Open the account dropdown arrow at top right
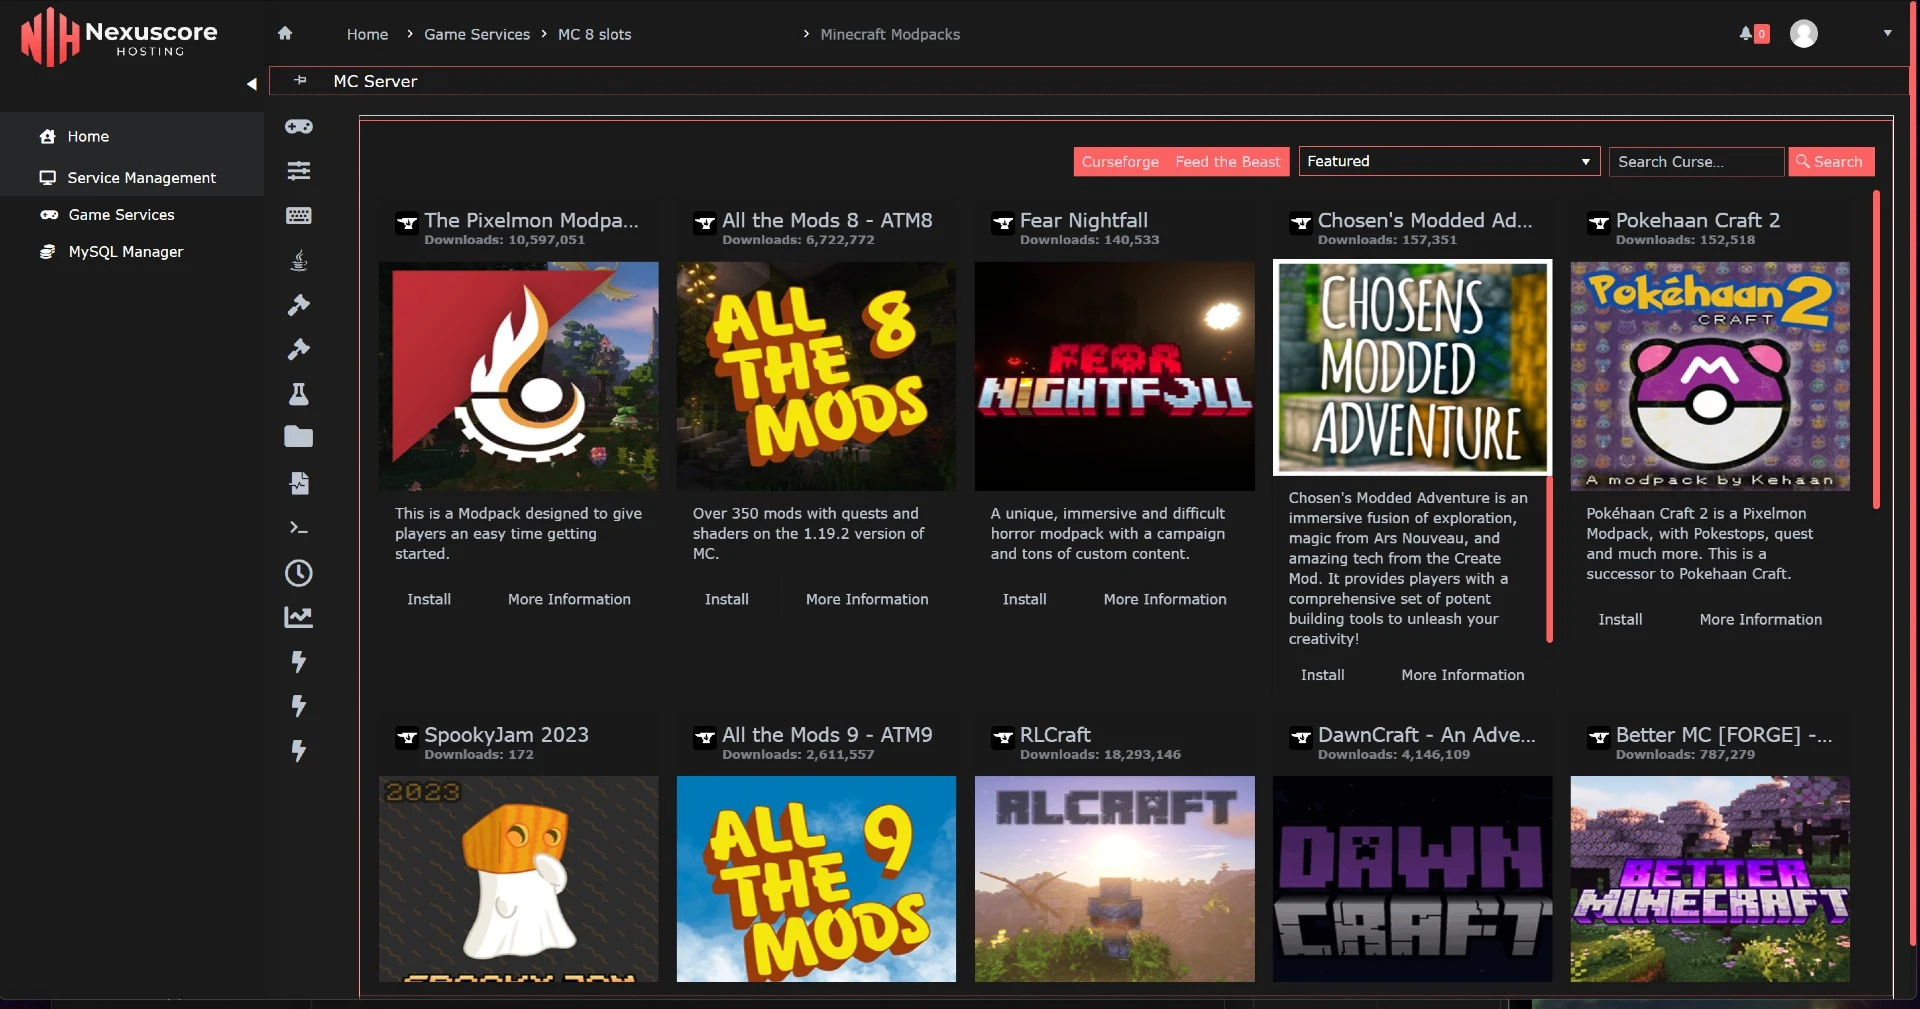Viewport: 1920px width, 1009px height. point(1888,33)
